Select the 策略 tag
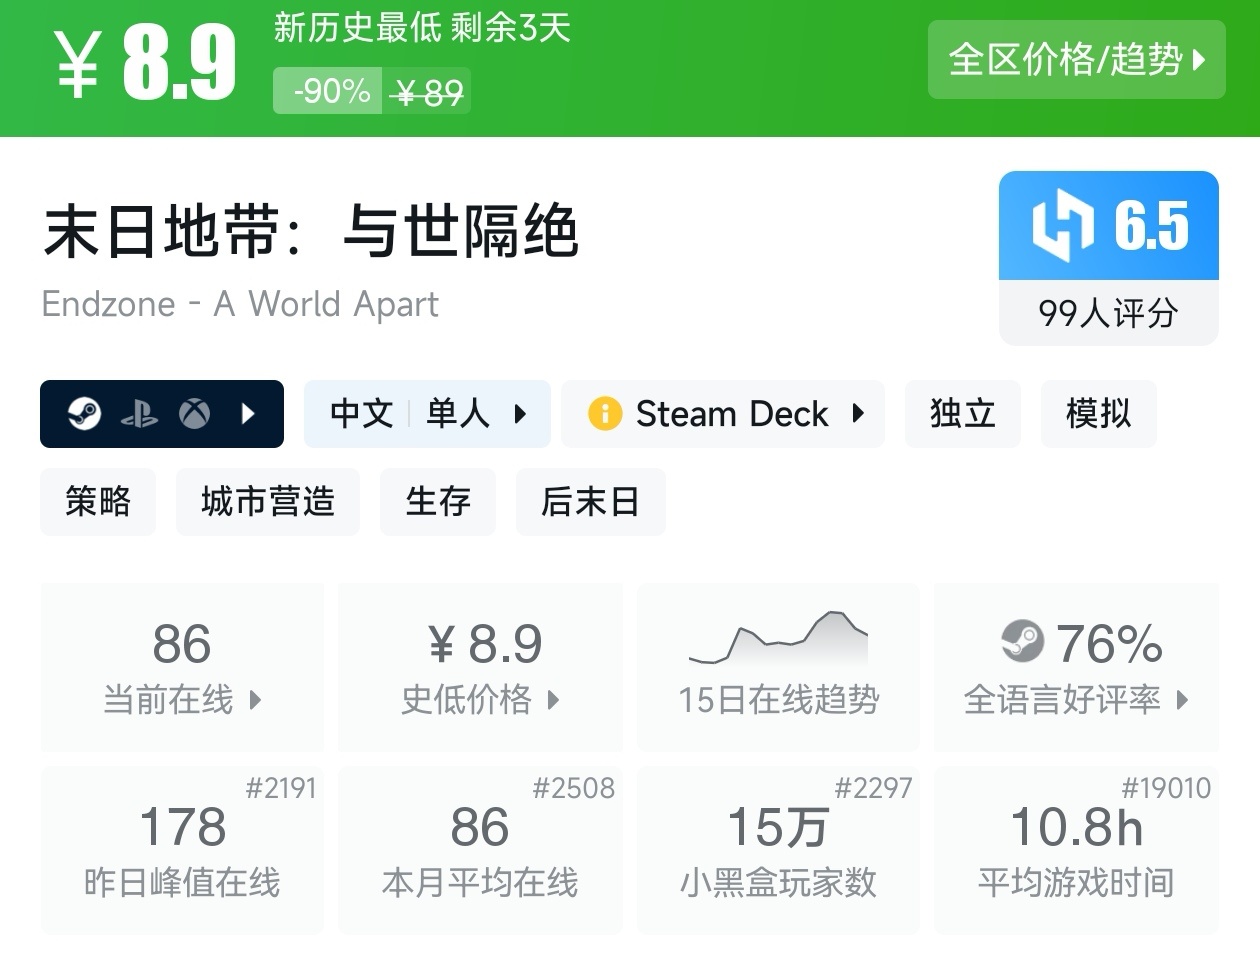Image resolution: width=1260 pixels, height=959 pixels. pyautogui.click(x=98, y=501)
